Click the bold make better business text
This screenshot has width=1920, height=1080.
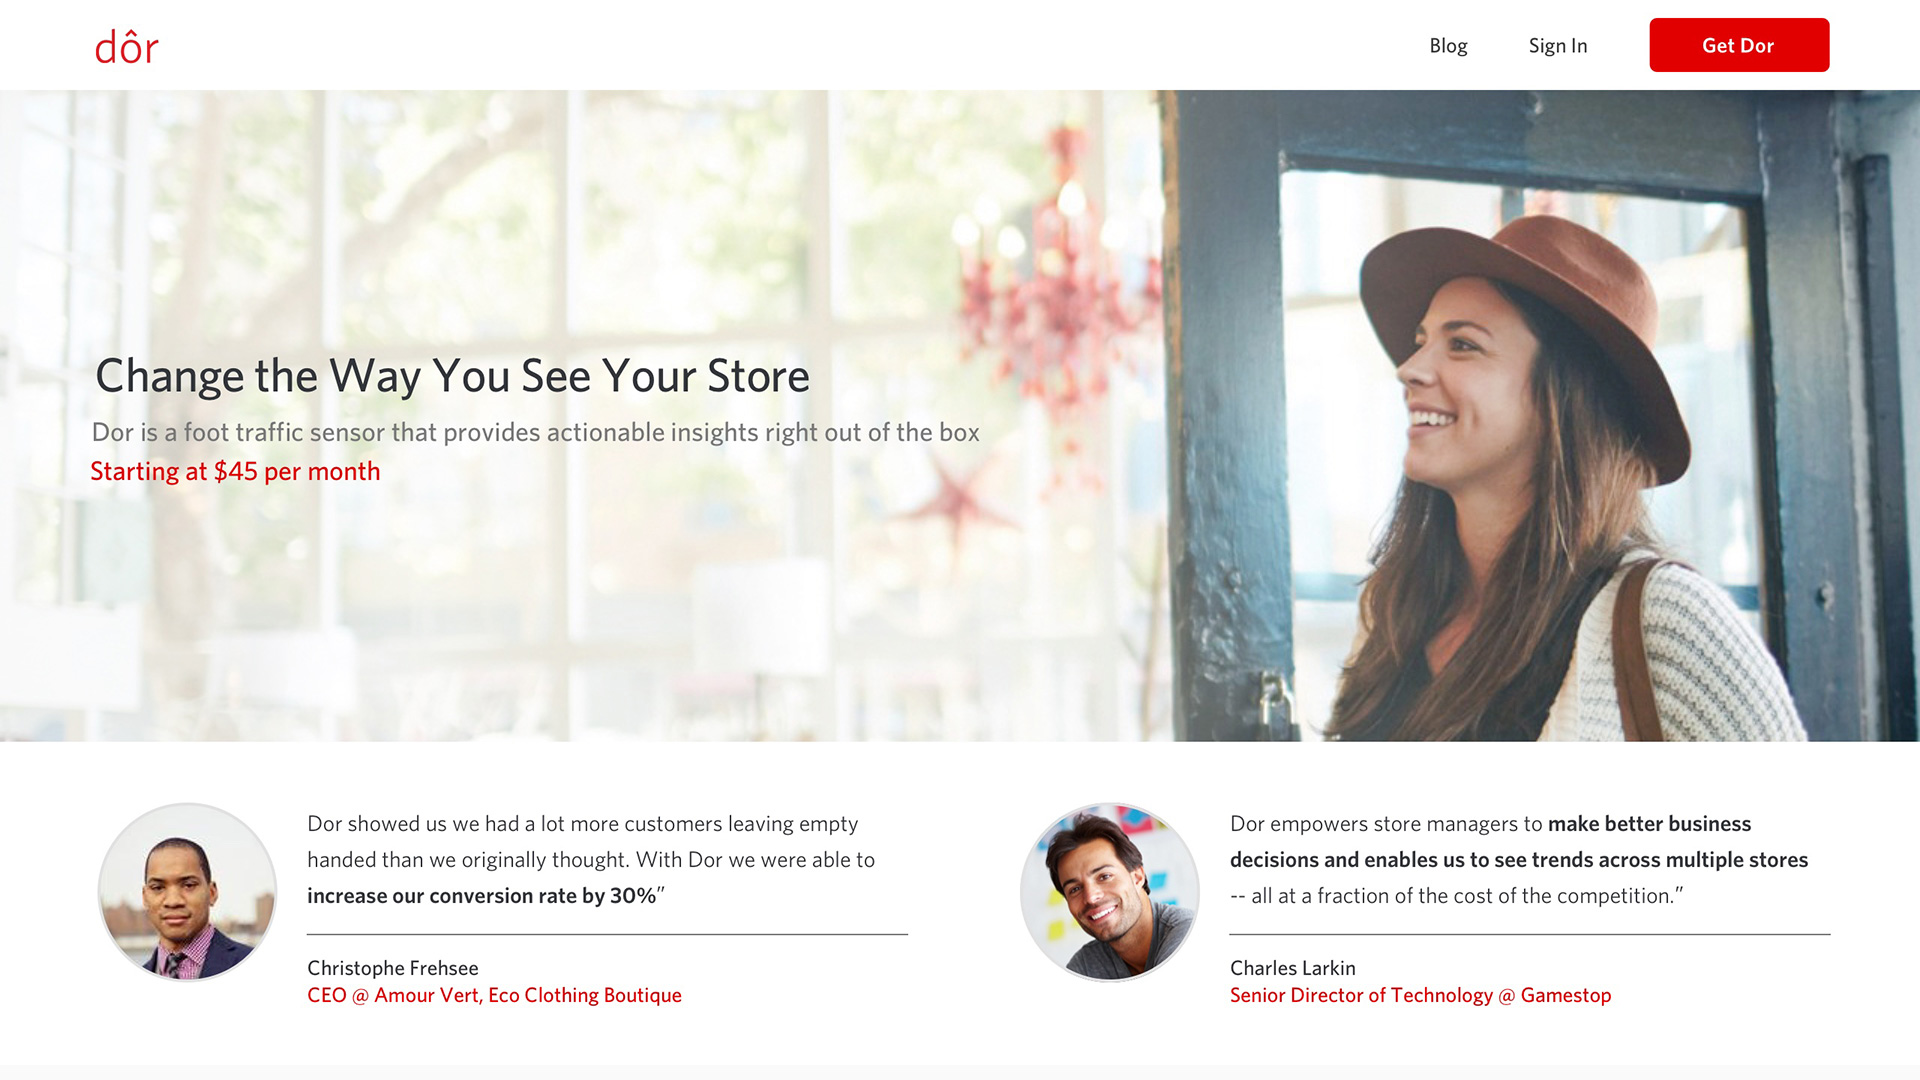pos(1649,824)
